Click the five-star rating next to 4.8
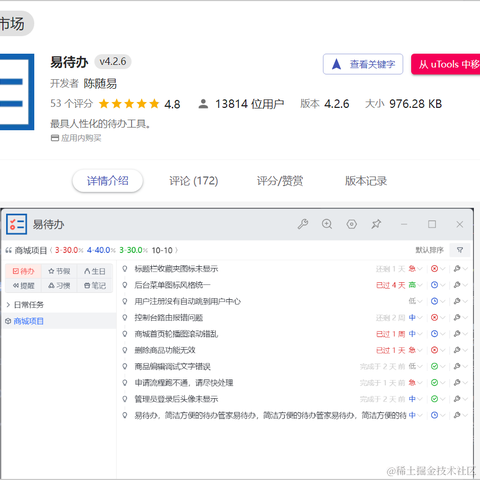 tap(129, 104)
